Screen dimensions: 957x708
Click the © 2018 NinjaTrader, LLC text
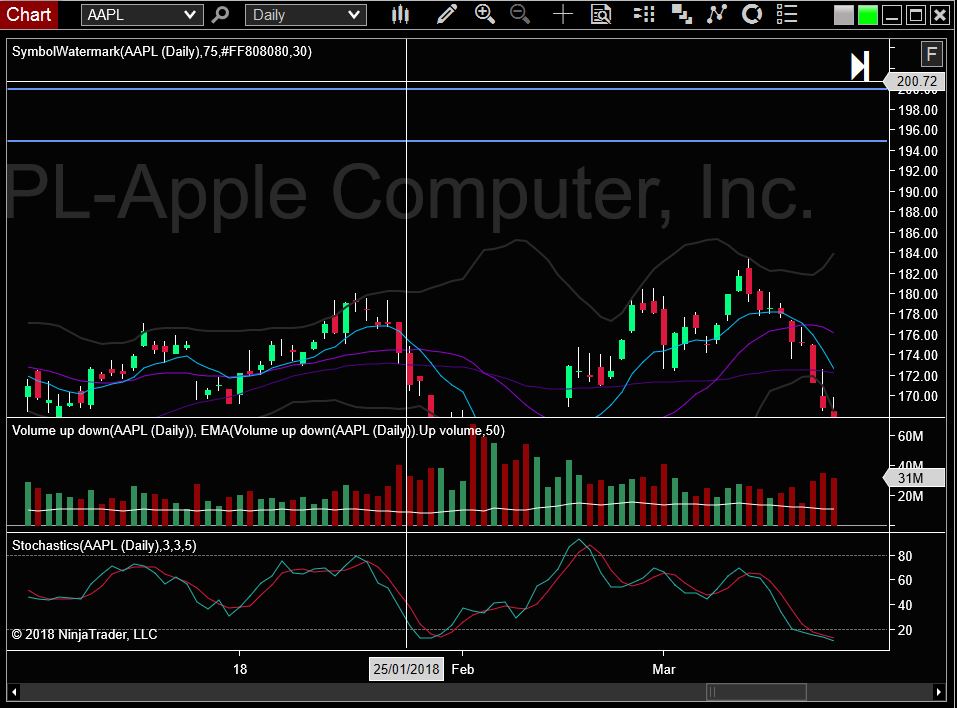click(x=84, y=635)
